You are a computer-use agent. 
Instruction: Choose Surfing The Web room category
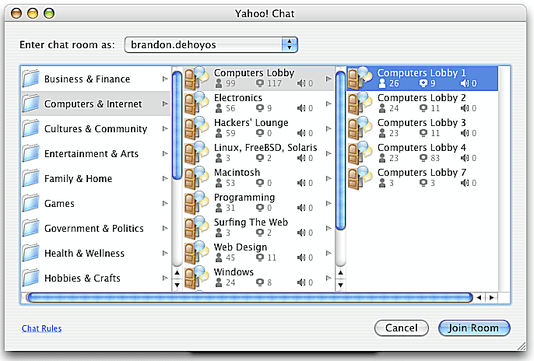pyautogui.click(x=259, y=227)
